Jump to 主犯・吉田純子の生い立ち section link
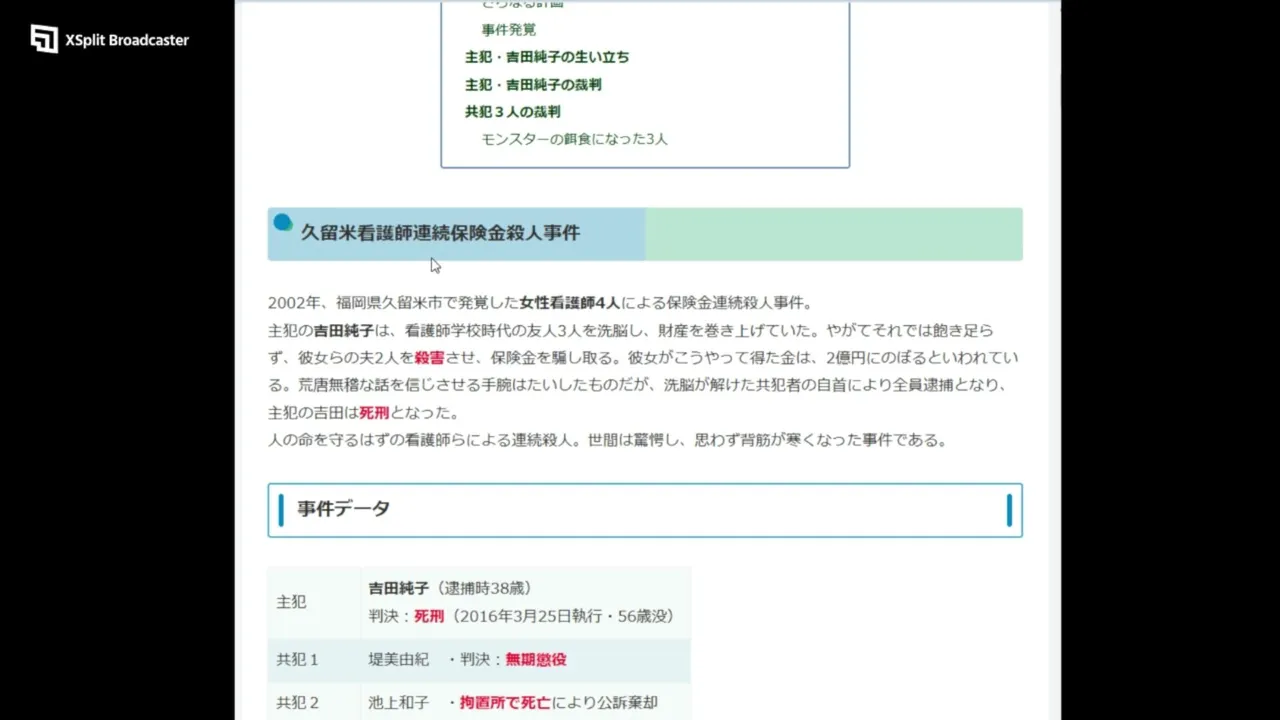This screenshot has width=1280, height=720. (x=547, y=57)
